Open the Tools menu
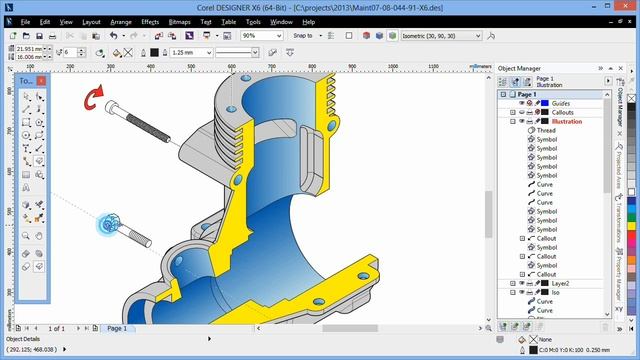Screen dimensions: 640x360 [253, 22]
